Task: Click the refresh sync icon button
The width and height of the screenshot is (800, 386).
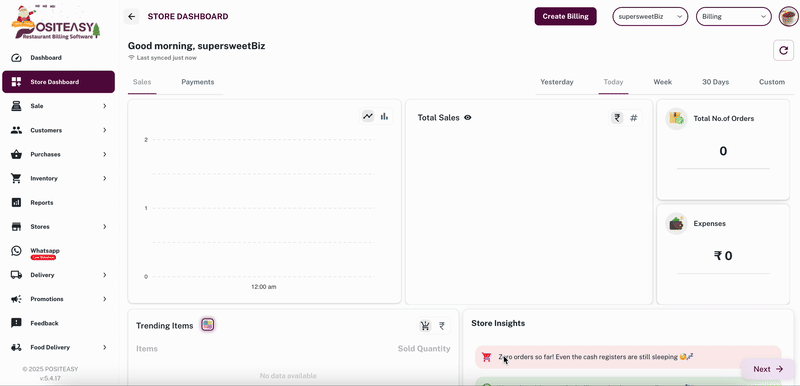Action: (x=784, y=50)
